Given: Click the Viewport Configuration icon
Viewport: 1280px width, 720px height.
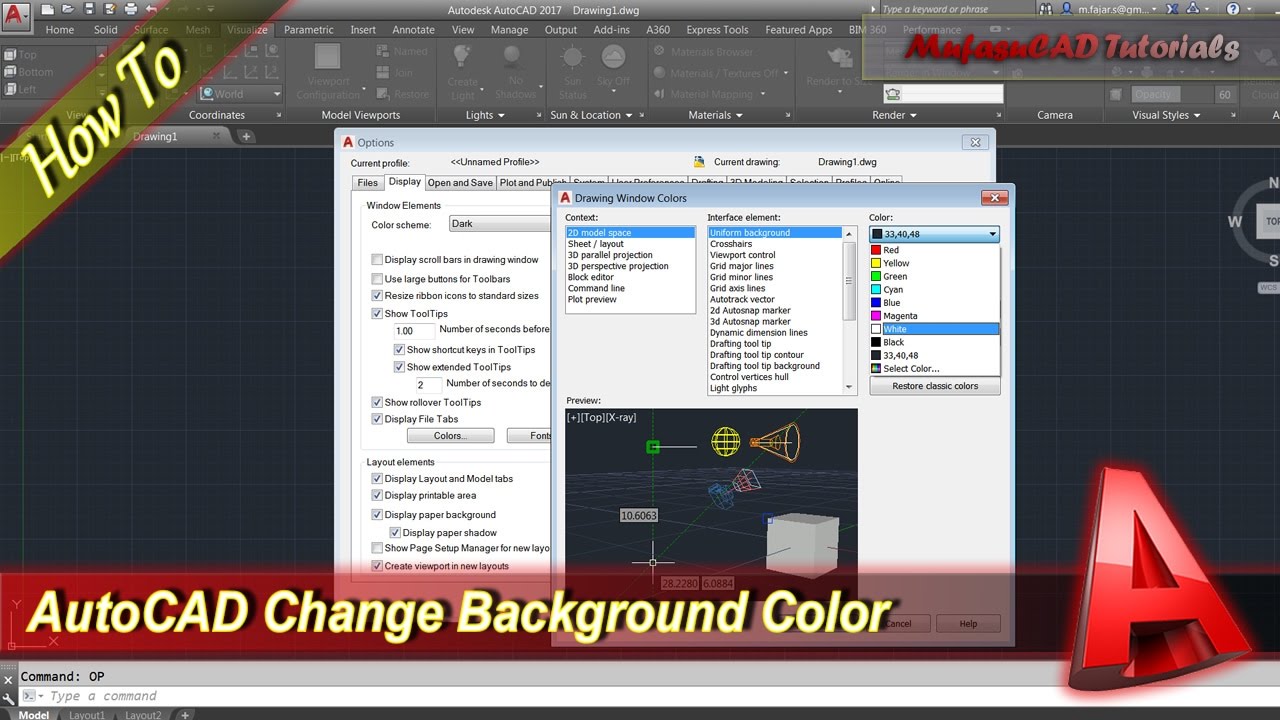Looking at the screenshot, I should [x=328, y=57].
